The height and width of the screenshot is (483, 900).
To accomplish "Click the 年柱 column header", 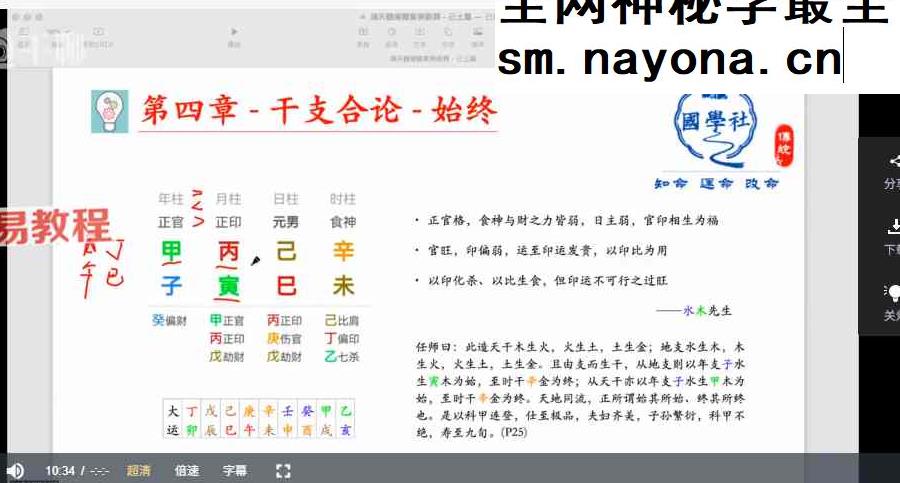I will click(170, 199).
